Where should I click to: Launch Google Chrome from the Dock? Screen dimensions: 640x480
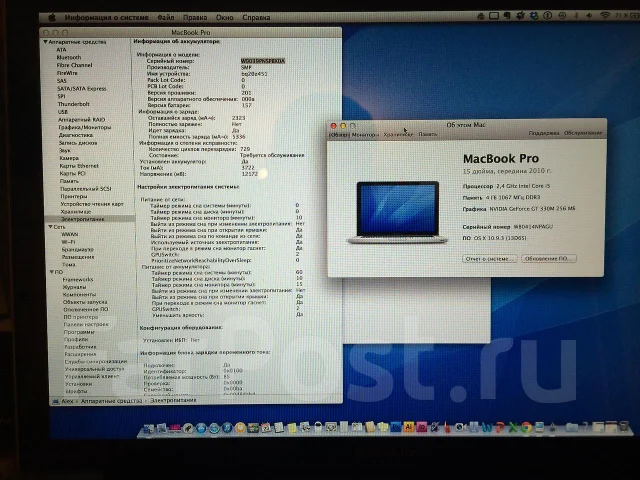(x=526, y=428)
